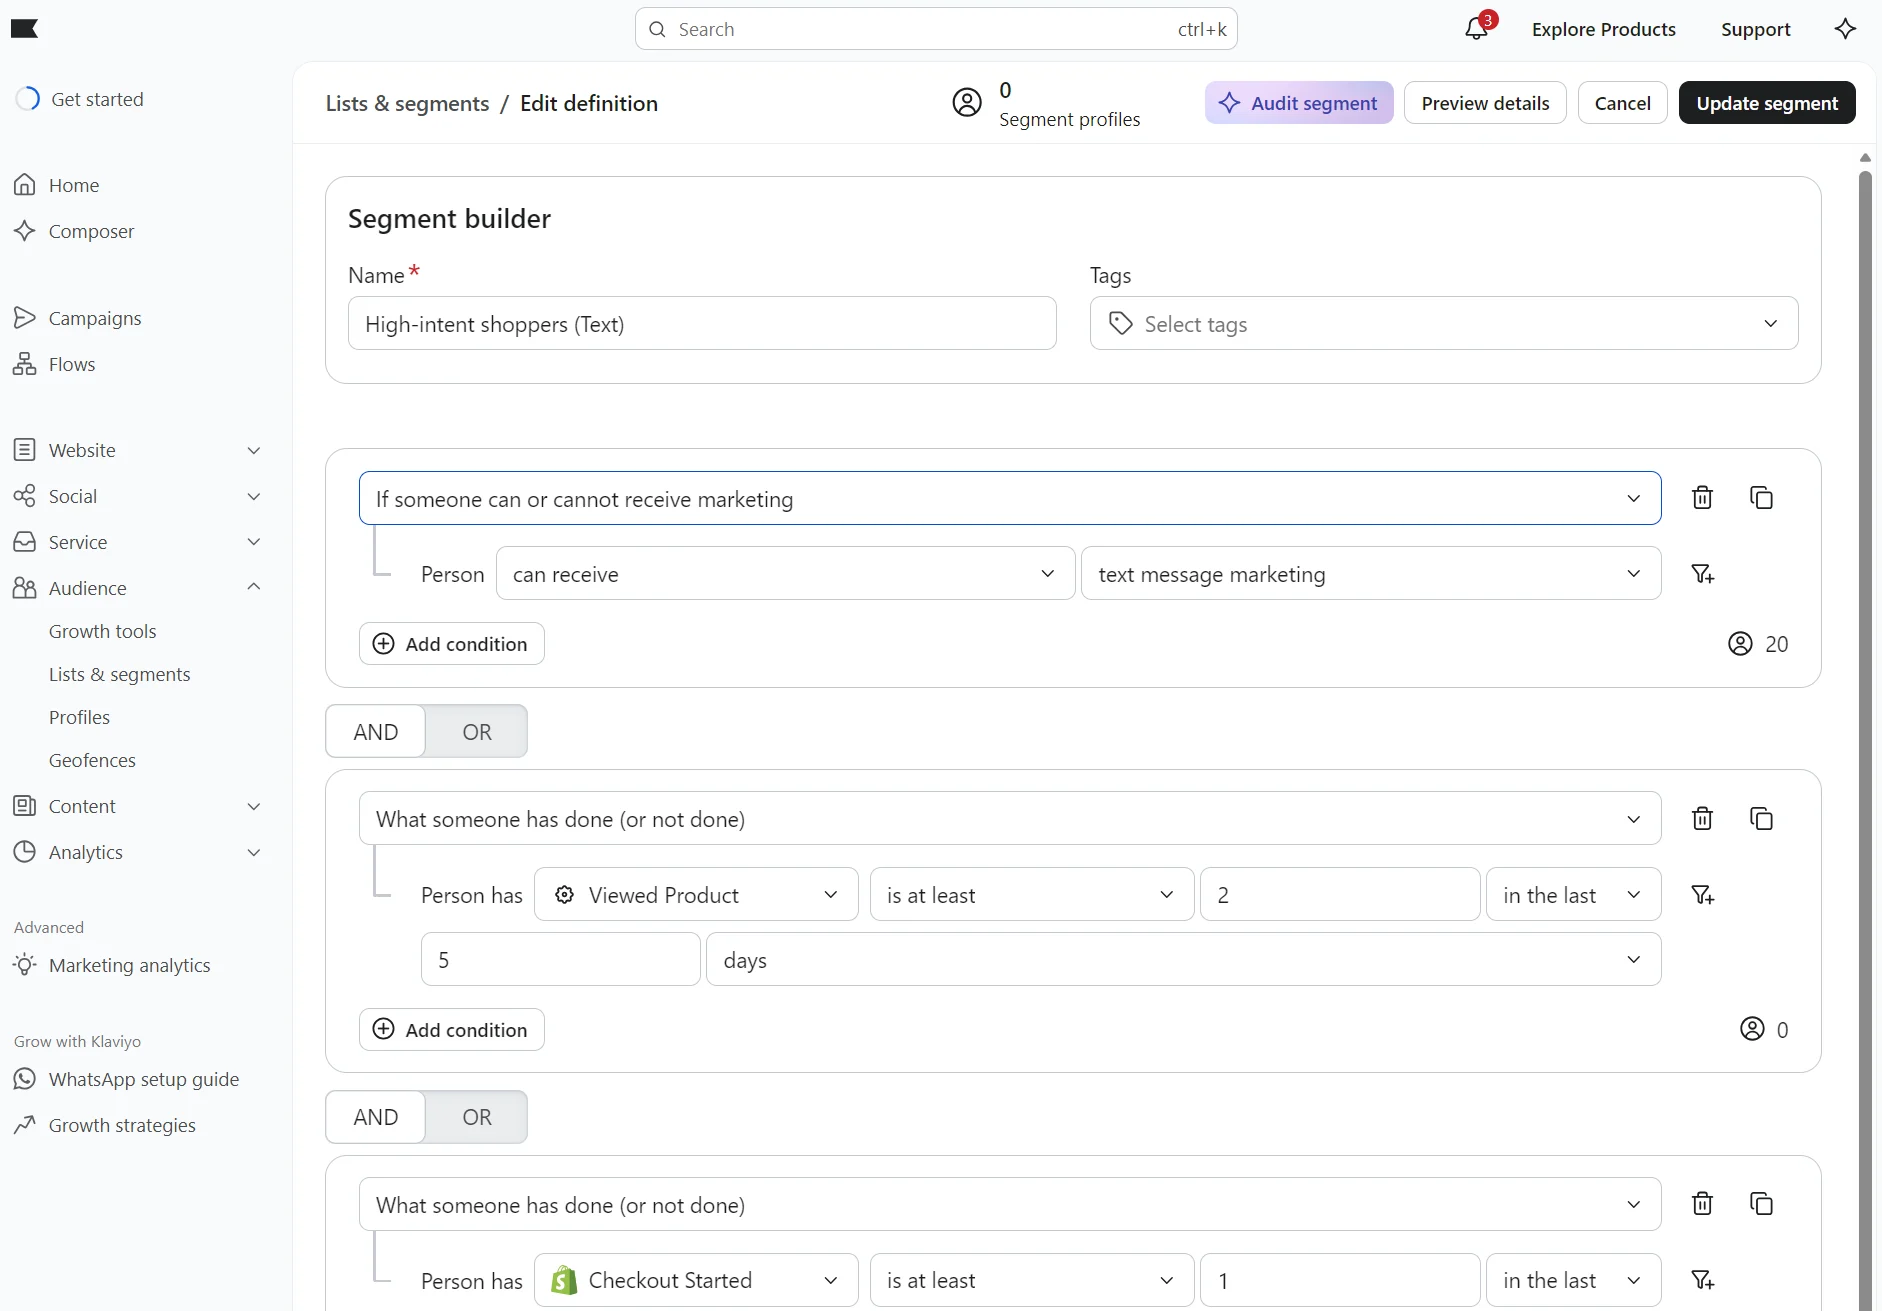This screenshot has height=1311, width=1882.
Task: Delete the Viewed Product condition group
Action: click(1702, 819)
